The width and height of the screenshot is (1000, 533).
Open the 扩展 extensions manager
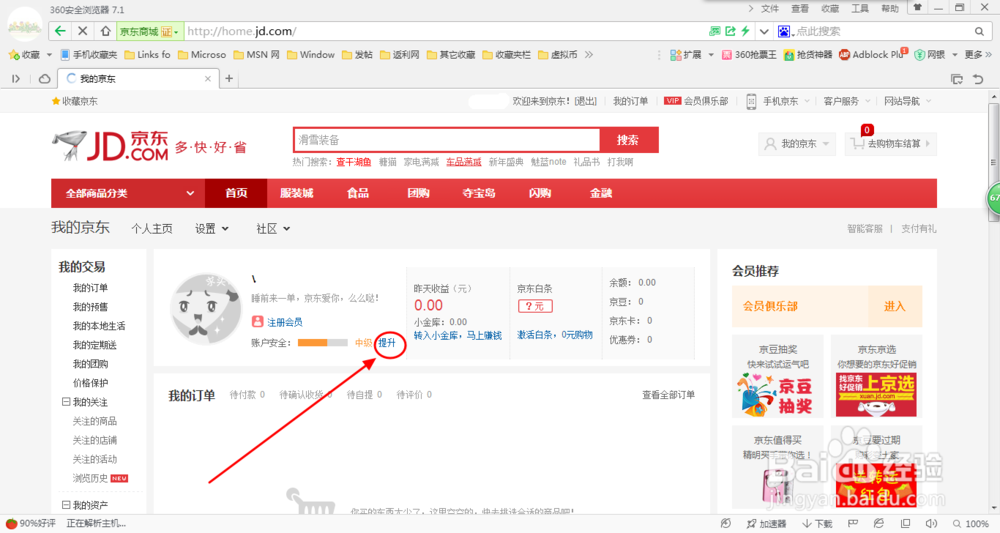(x=686, y=55)
